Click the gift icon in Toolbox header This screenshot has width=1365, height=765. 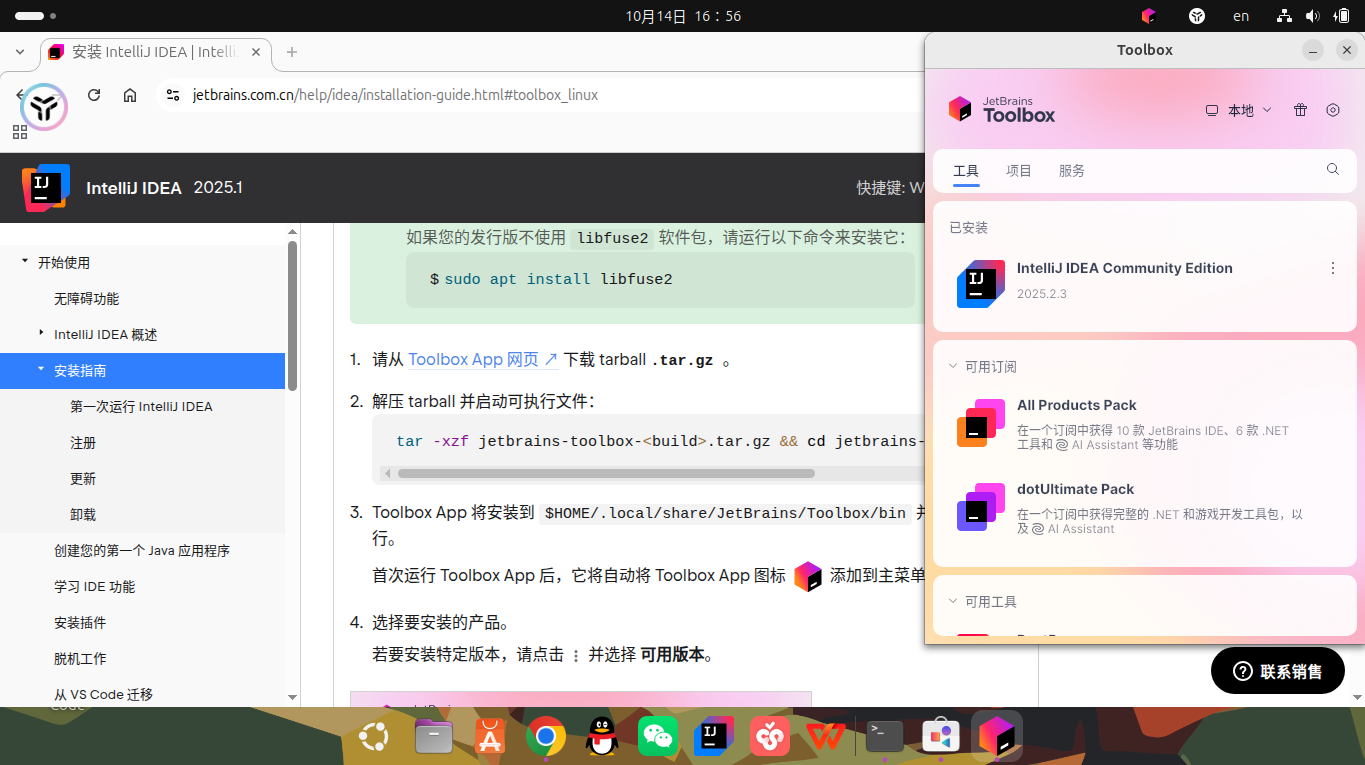coord(1300,110)
